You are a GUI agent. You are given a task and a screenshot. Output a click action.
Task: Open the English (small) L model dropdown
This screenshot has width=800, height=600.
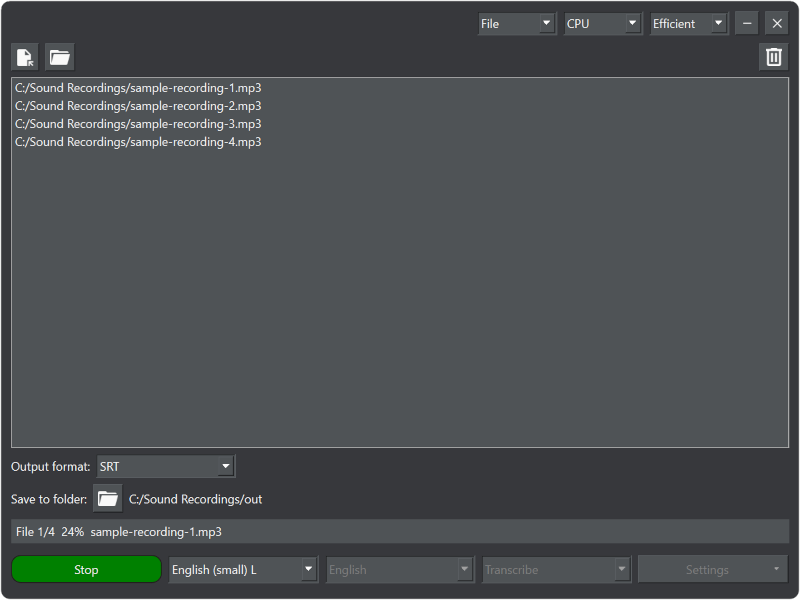coord(243,569)
